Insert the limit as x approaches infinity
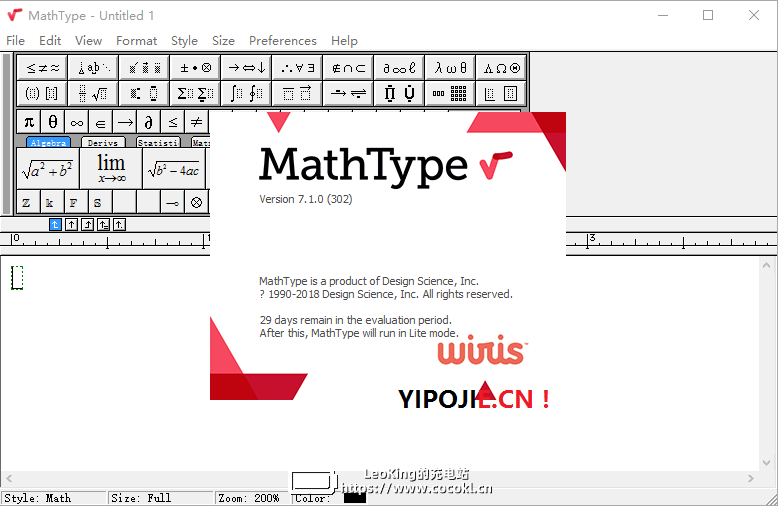Viewport: 778px width, 506px height. pyautogui.click(x=111, y=169)
